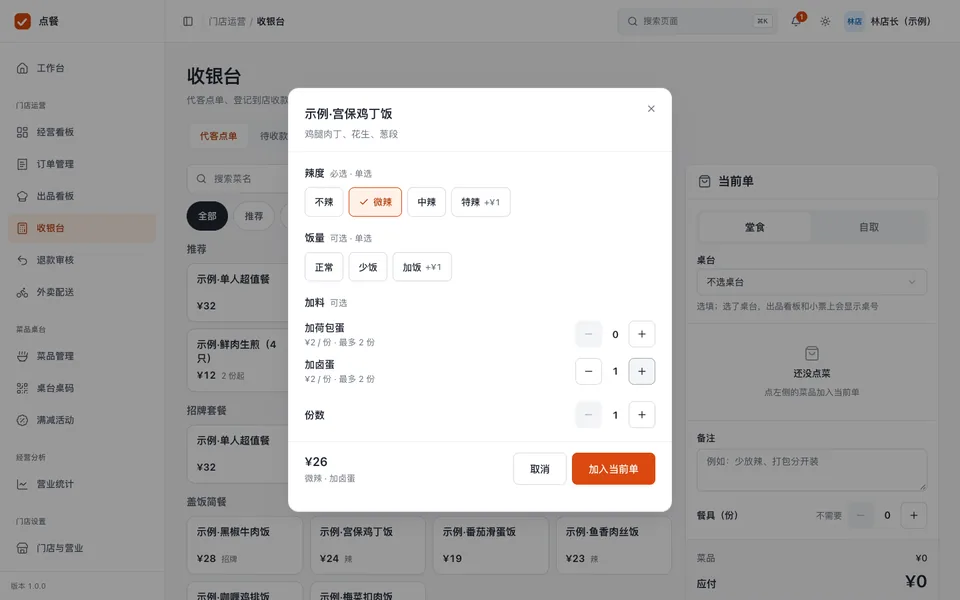Image resolution: width=960 pixels, height=600 pixels.
Task: Open 退款审核 in sidebar
Action: point(82,260)
